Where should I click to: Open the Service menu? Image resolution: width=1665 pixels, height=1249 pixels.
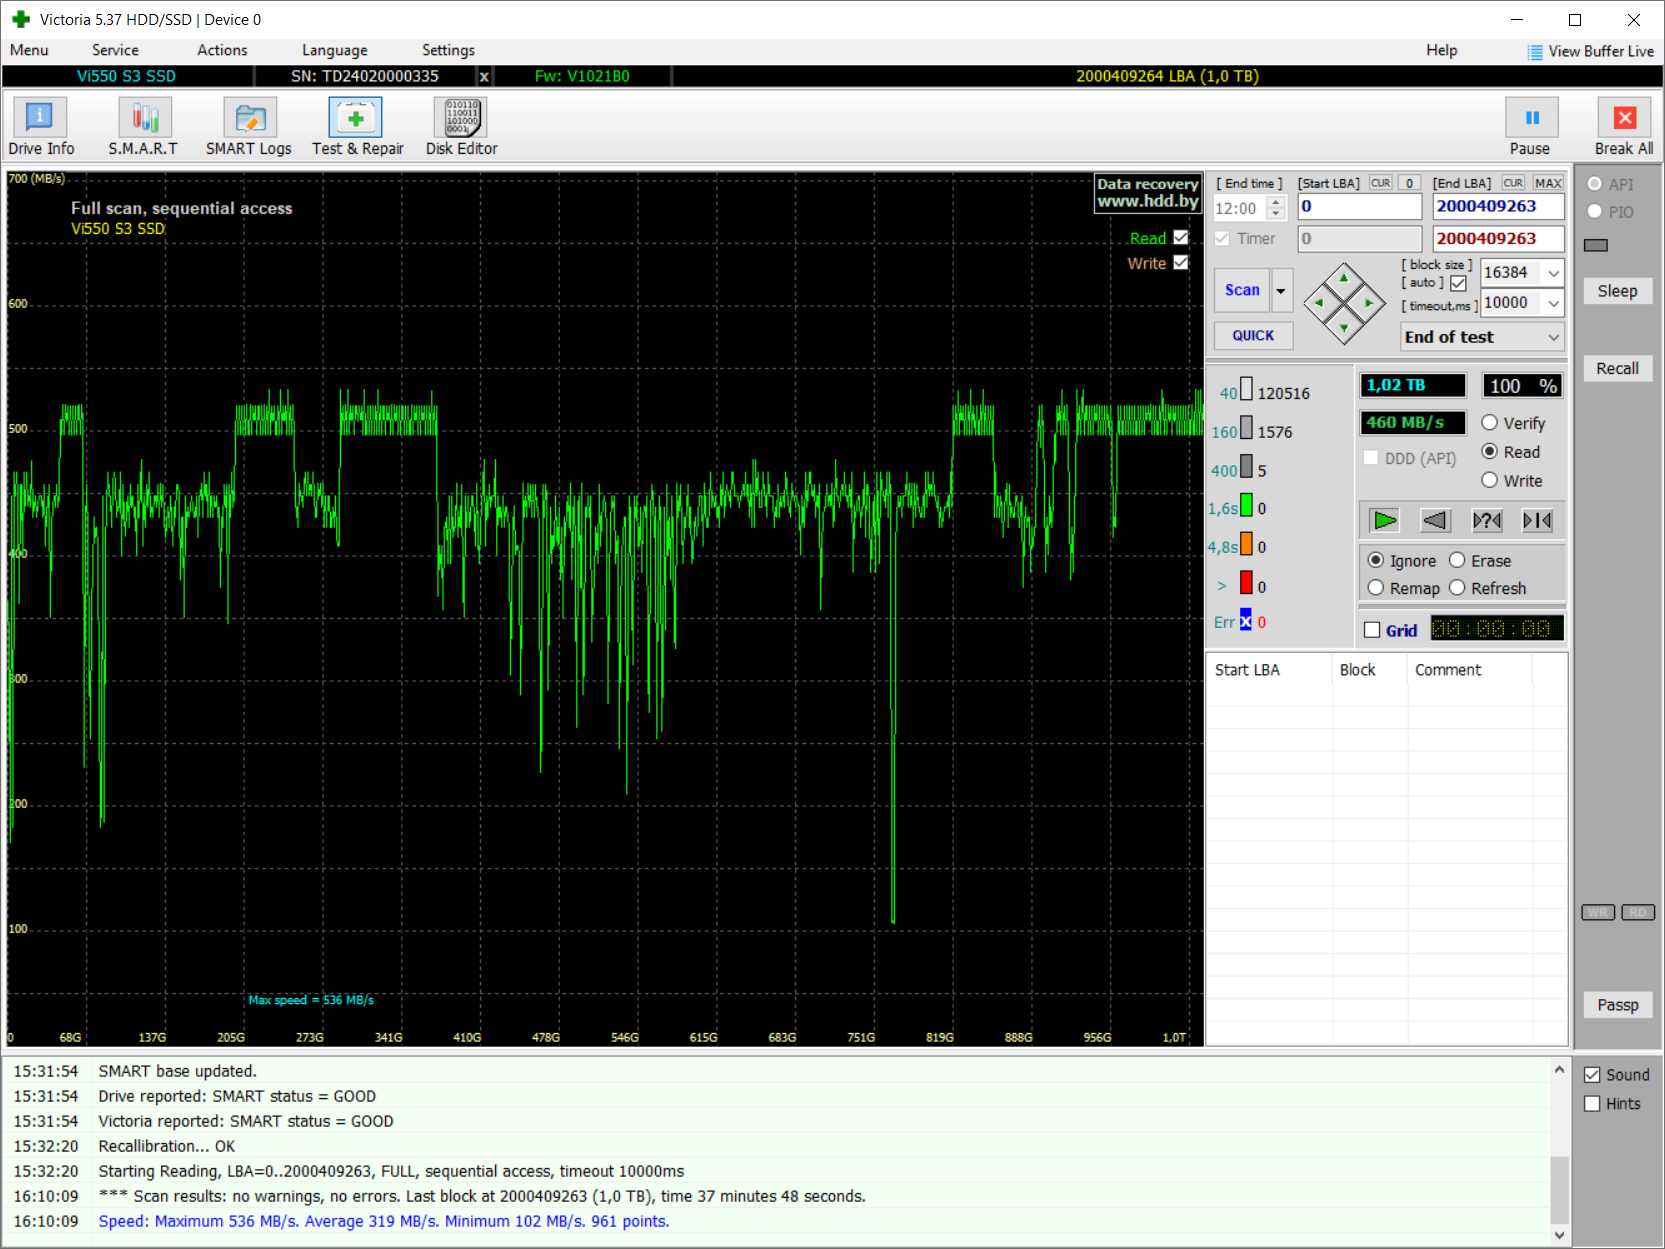click(x=115, y=50)
